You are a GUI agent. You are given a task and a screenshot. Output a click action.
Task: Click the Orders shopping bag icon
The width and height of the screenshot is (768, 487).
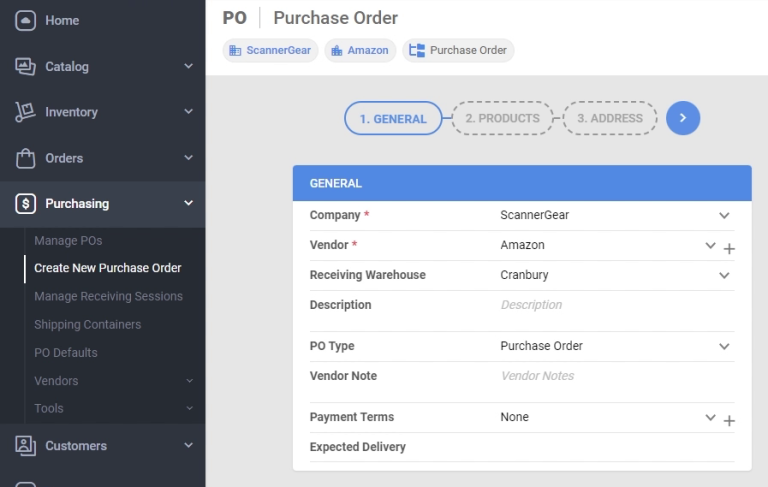25,158
